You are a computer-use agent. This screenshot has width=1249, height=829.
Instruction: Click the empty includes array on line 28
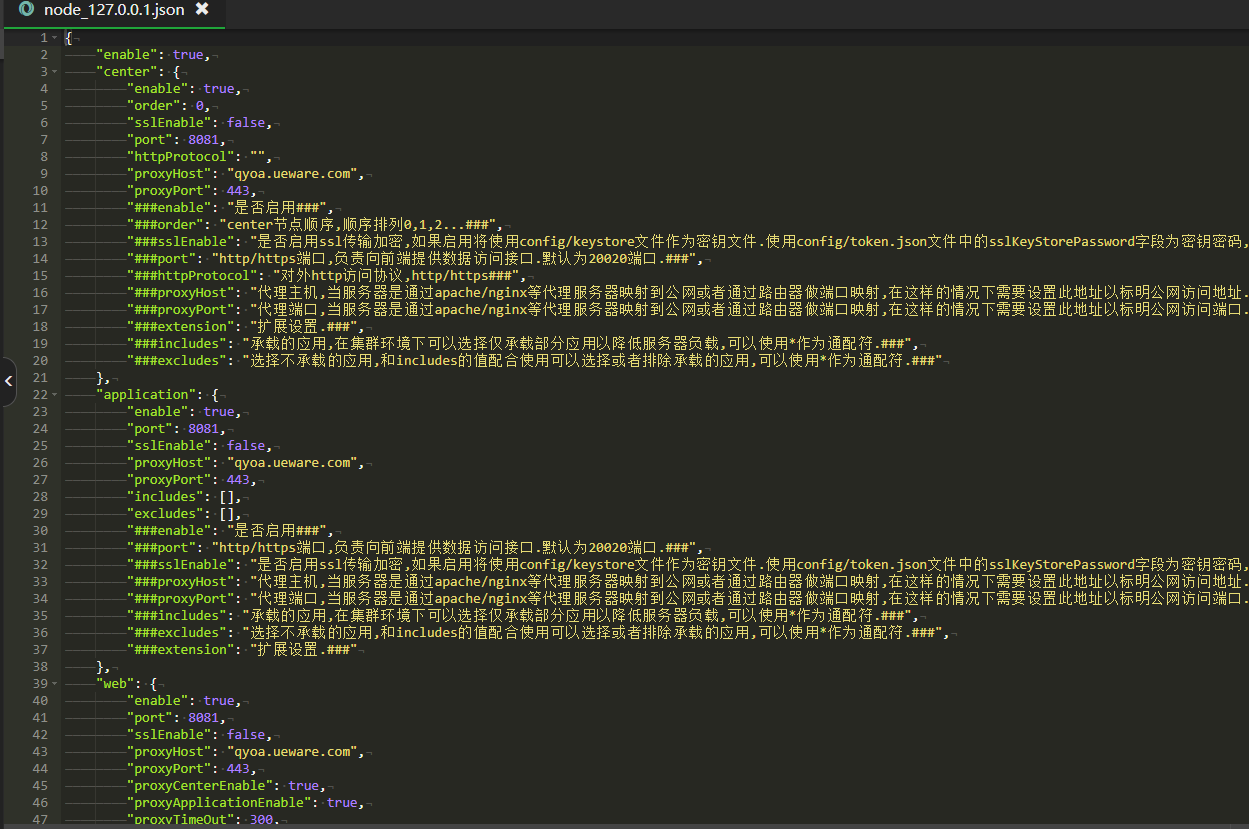229,497
